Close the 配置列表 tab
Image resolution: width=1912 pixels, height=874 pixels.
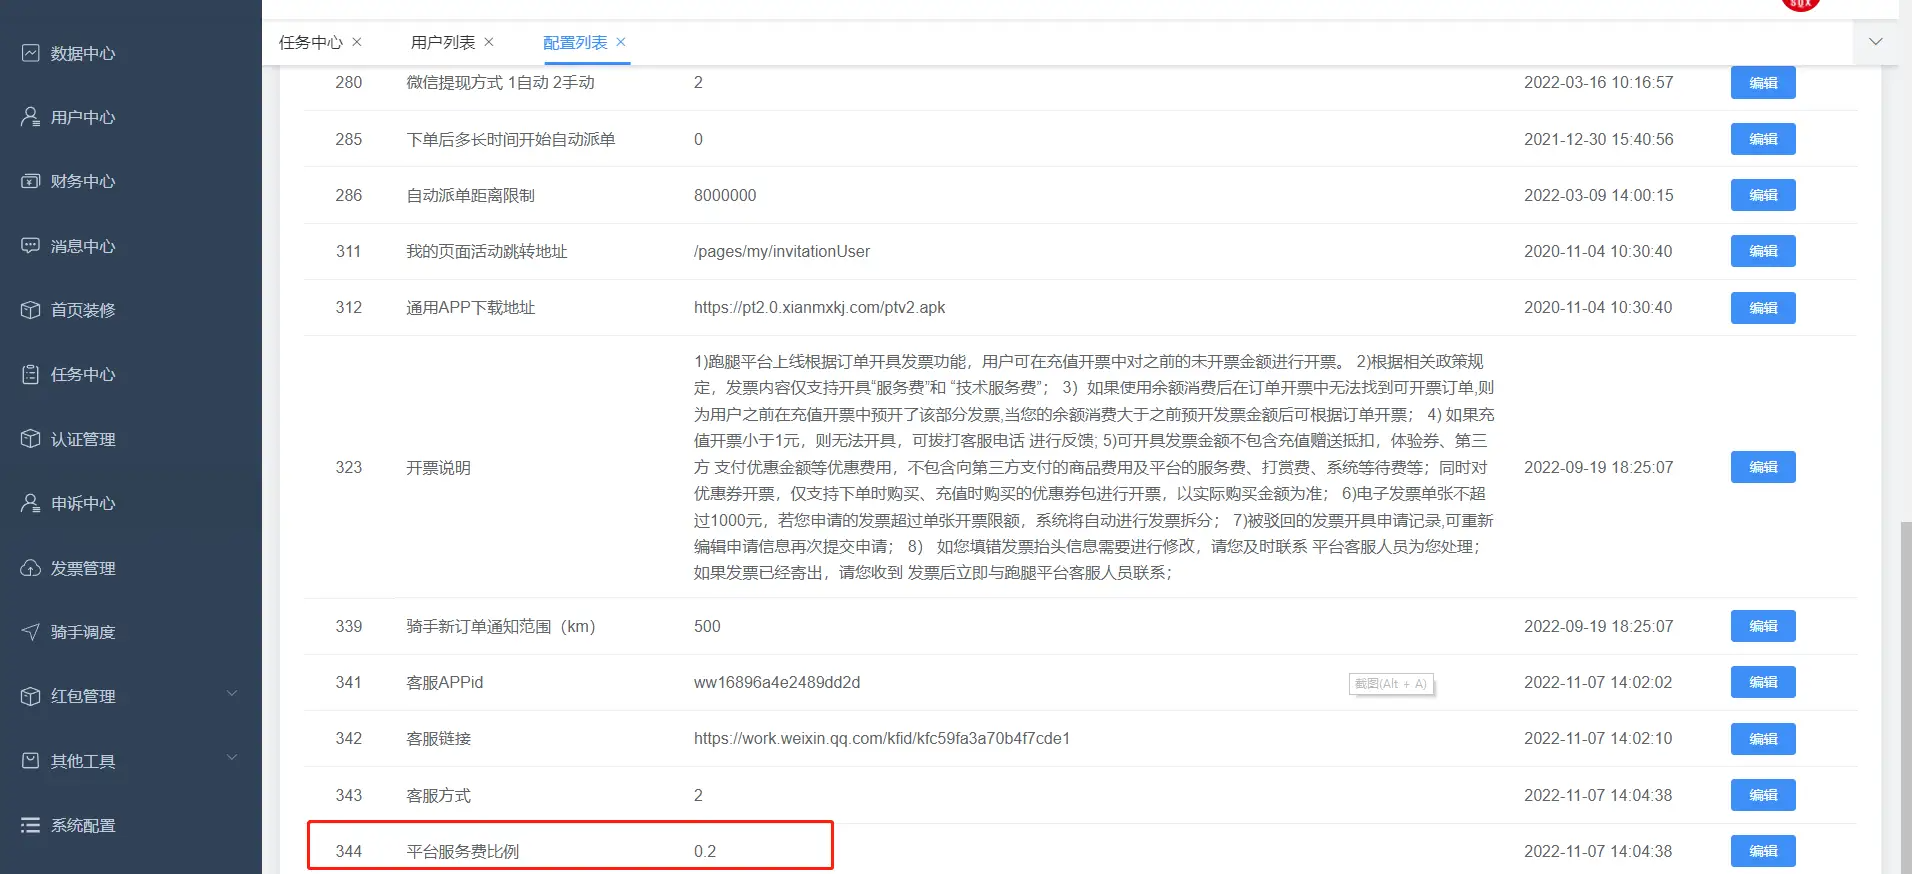pos(621,42)
